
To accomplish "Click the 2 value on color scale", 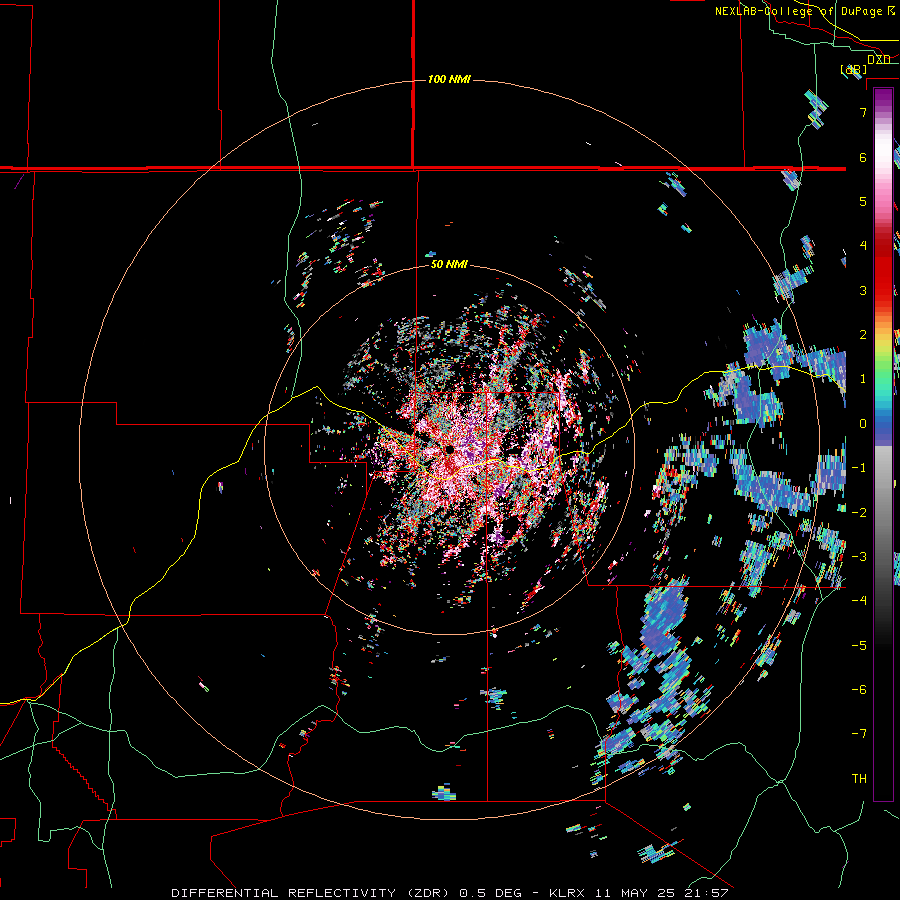I will tap(863, 335).
